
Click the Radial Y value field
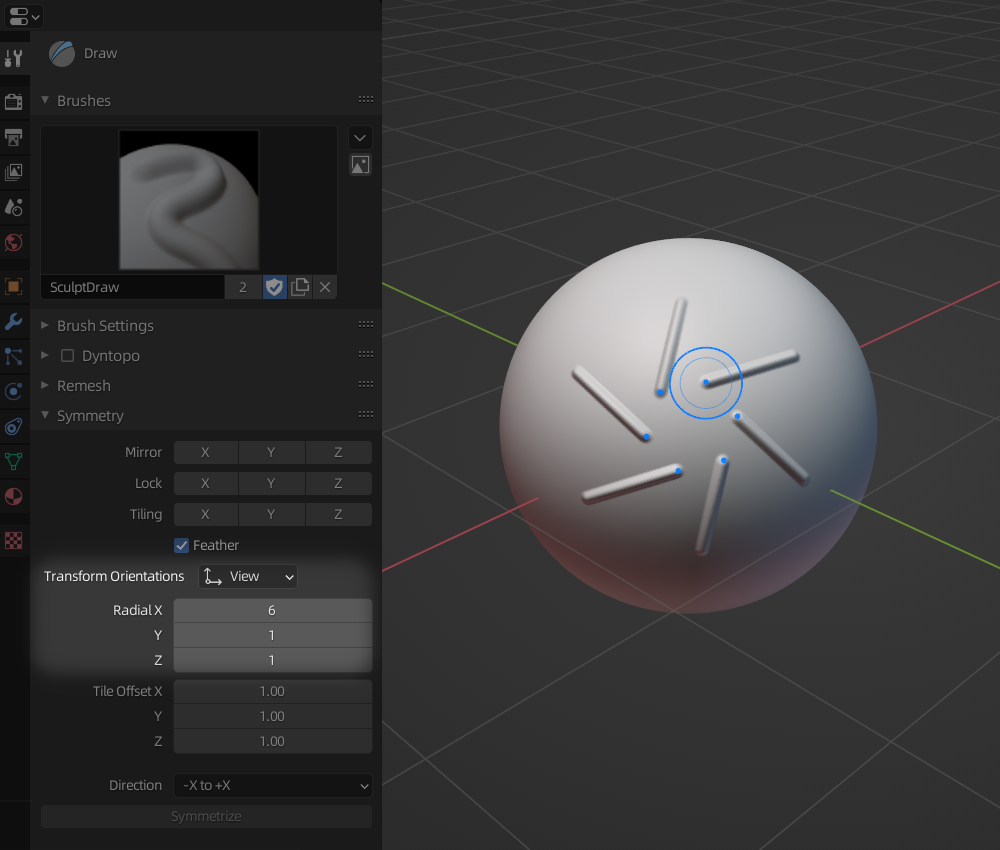pyautogui.click(x=272, y=635)
